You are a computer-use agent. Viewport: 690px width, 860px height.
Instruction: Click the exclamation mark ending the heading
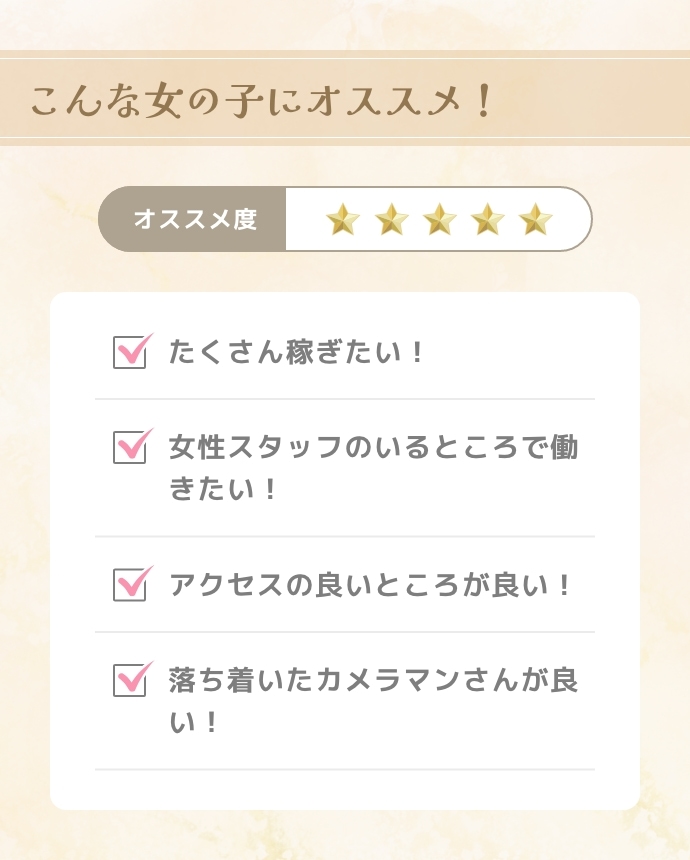[x=483, y=102]
